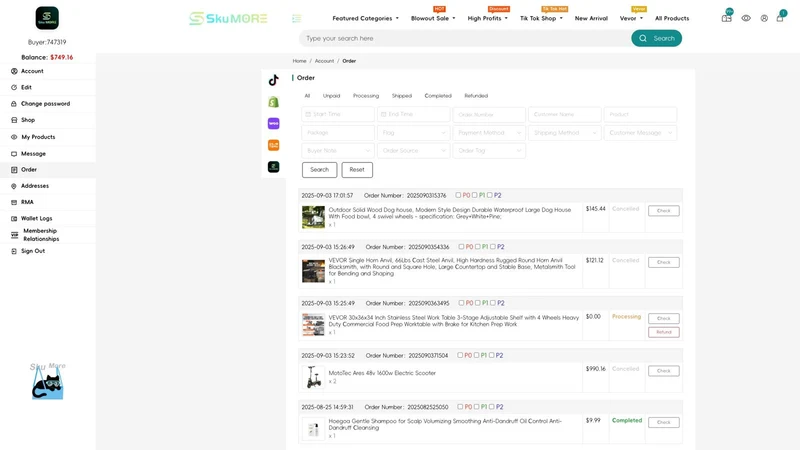
Task: Click the eye (viewed items) icon in the header
Action: [x=746, y=18]
